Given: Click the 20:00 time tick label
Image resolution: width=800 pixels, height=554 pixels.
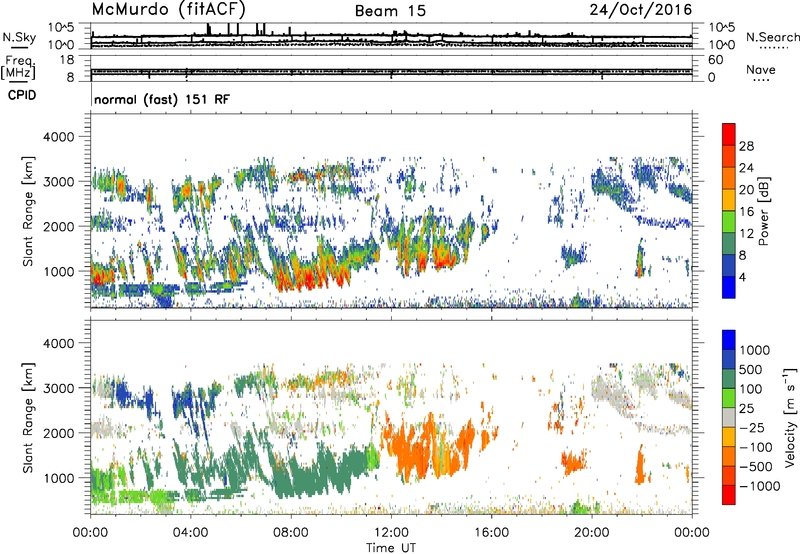Looking at the screenshot, I should coord(592,533).
